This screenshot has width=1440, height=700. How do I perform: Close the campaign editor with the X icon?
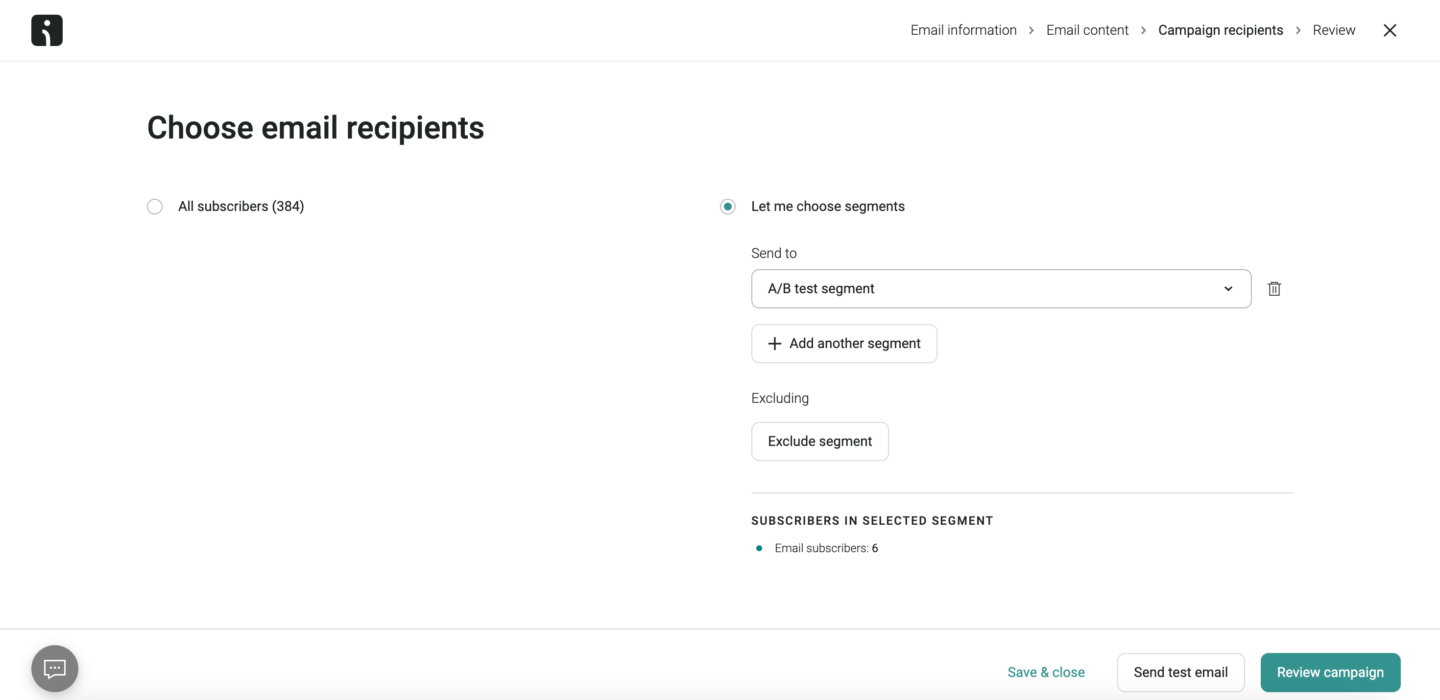pyautogui.click(x=1389, y=30)
